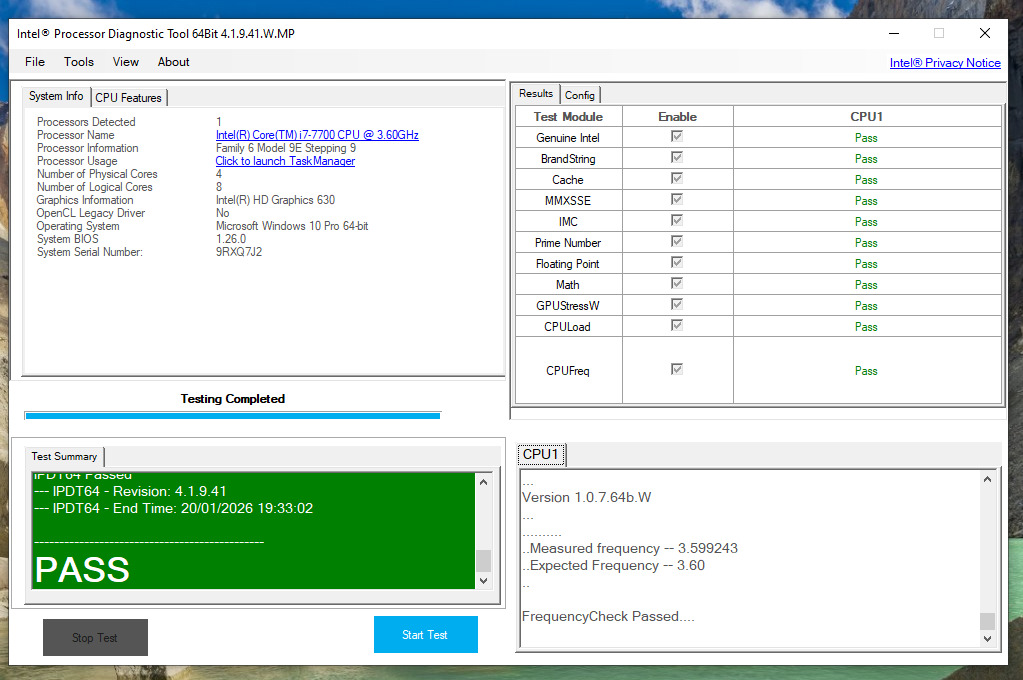Click the Prime Number test module name

click(x=568, y=243)
